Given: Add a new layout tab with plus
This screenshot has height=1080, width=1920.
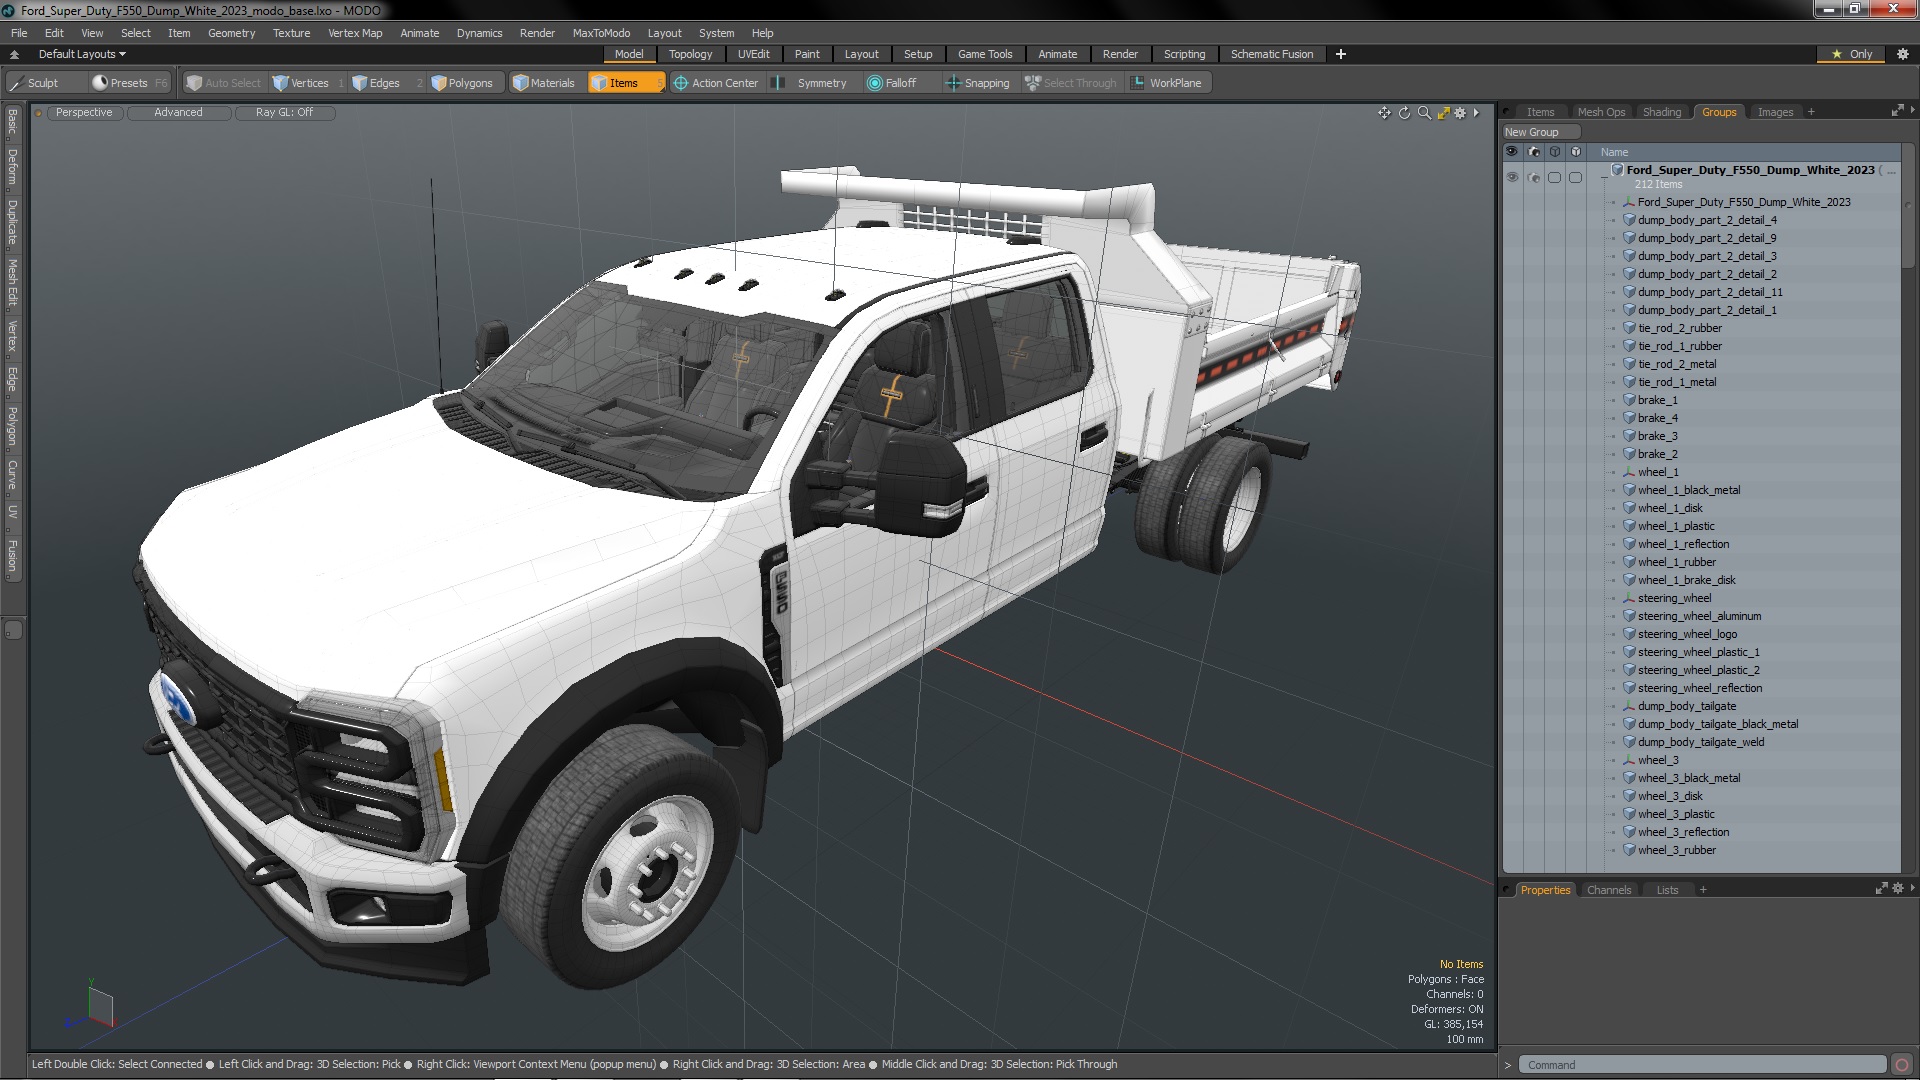Looking at the screenshot, I should (x=1341, y=54).
